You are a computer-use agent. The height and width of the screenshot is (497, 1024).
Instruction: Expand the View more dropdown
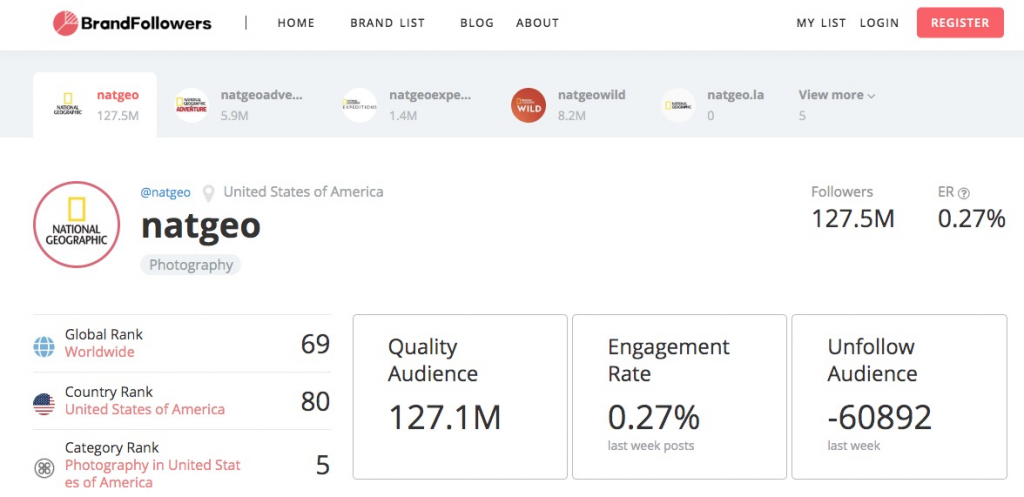click(x=837, y=95)
